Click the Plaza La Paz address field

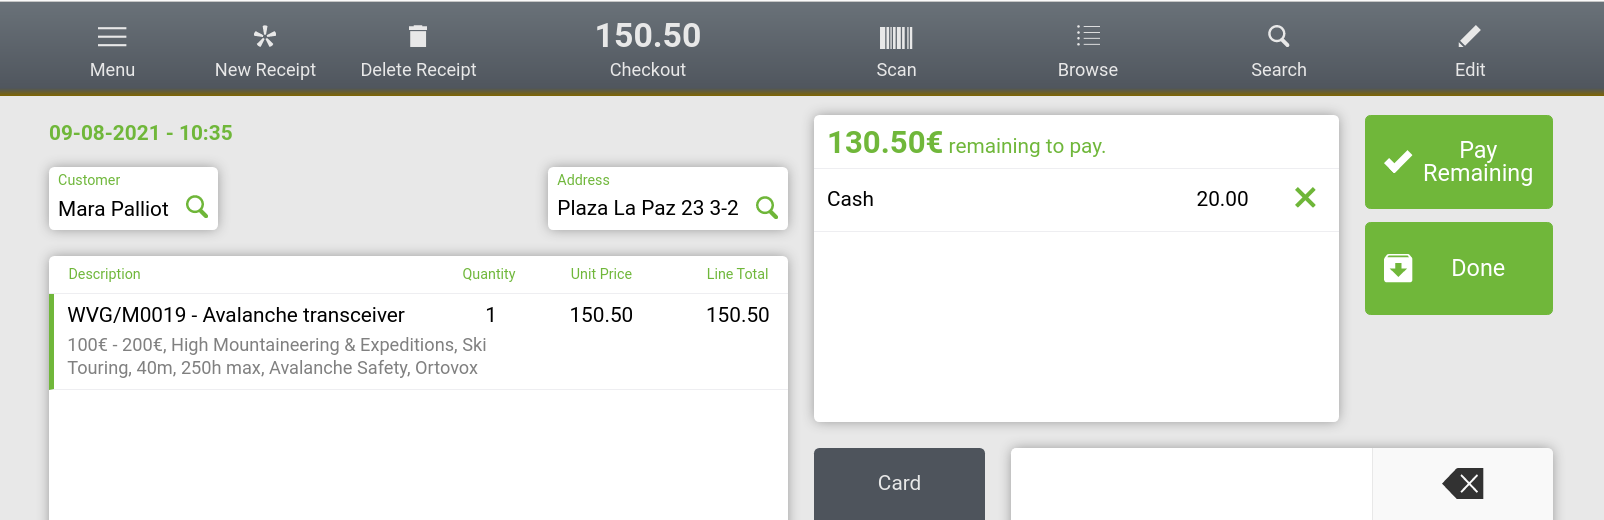click(648, 208)
